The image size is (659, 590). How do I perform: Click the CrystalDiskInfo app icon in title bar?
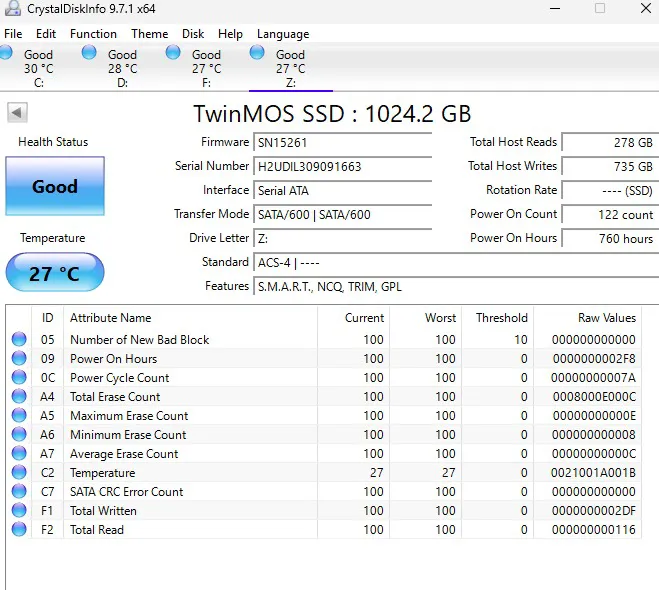pos(13,8)
